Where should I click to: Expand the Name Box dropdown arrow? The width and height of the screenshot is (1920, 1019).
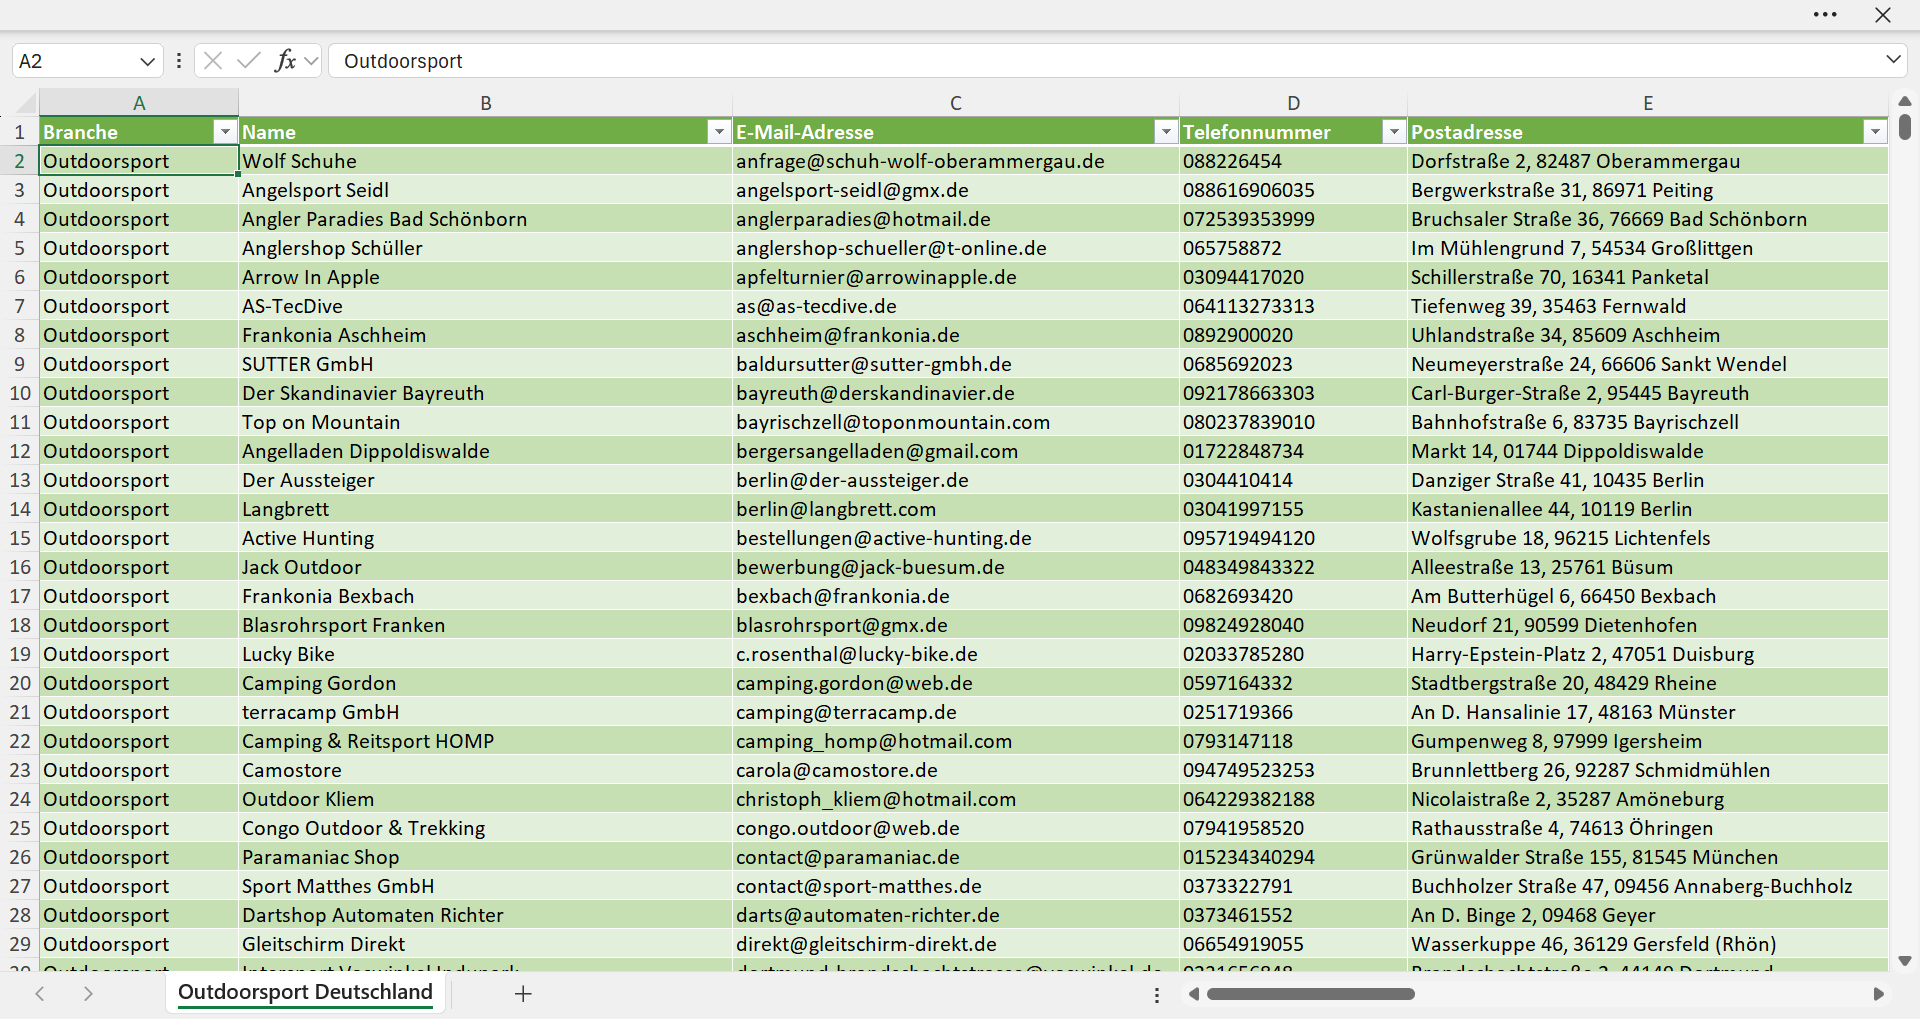click(147, 61)
